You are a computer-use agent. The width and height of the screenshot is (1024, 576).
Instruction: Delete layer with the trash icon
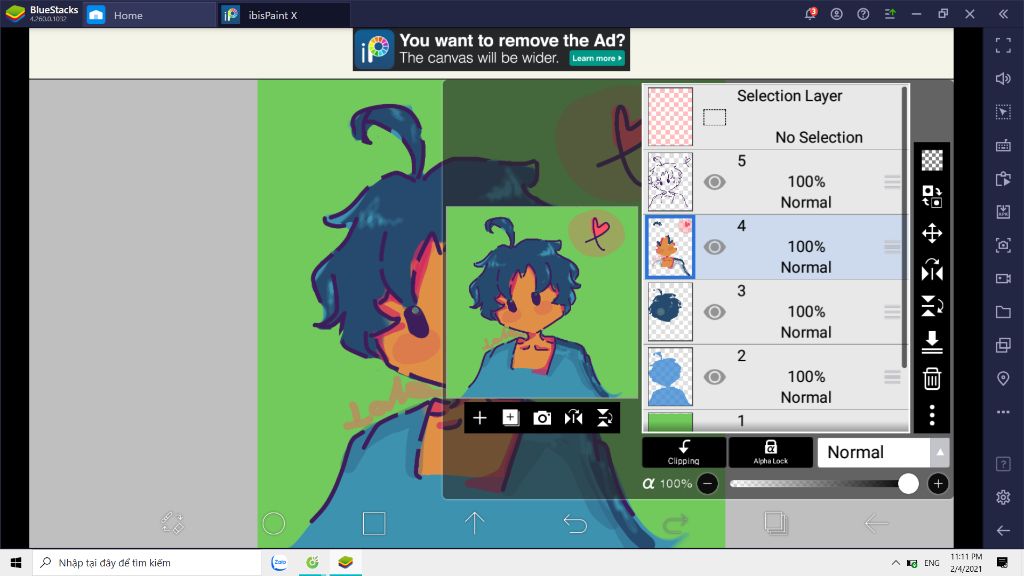click(x=932, y=379)
